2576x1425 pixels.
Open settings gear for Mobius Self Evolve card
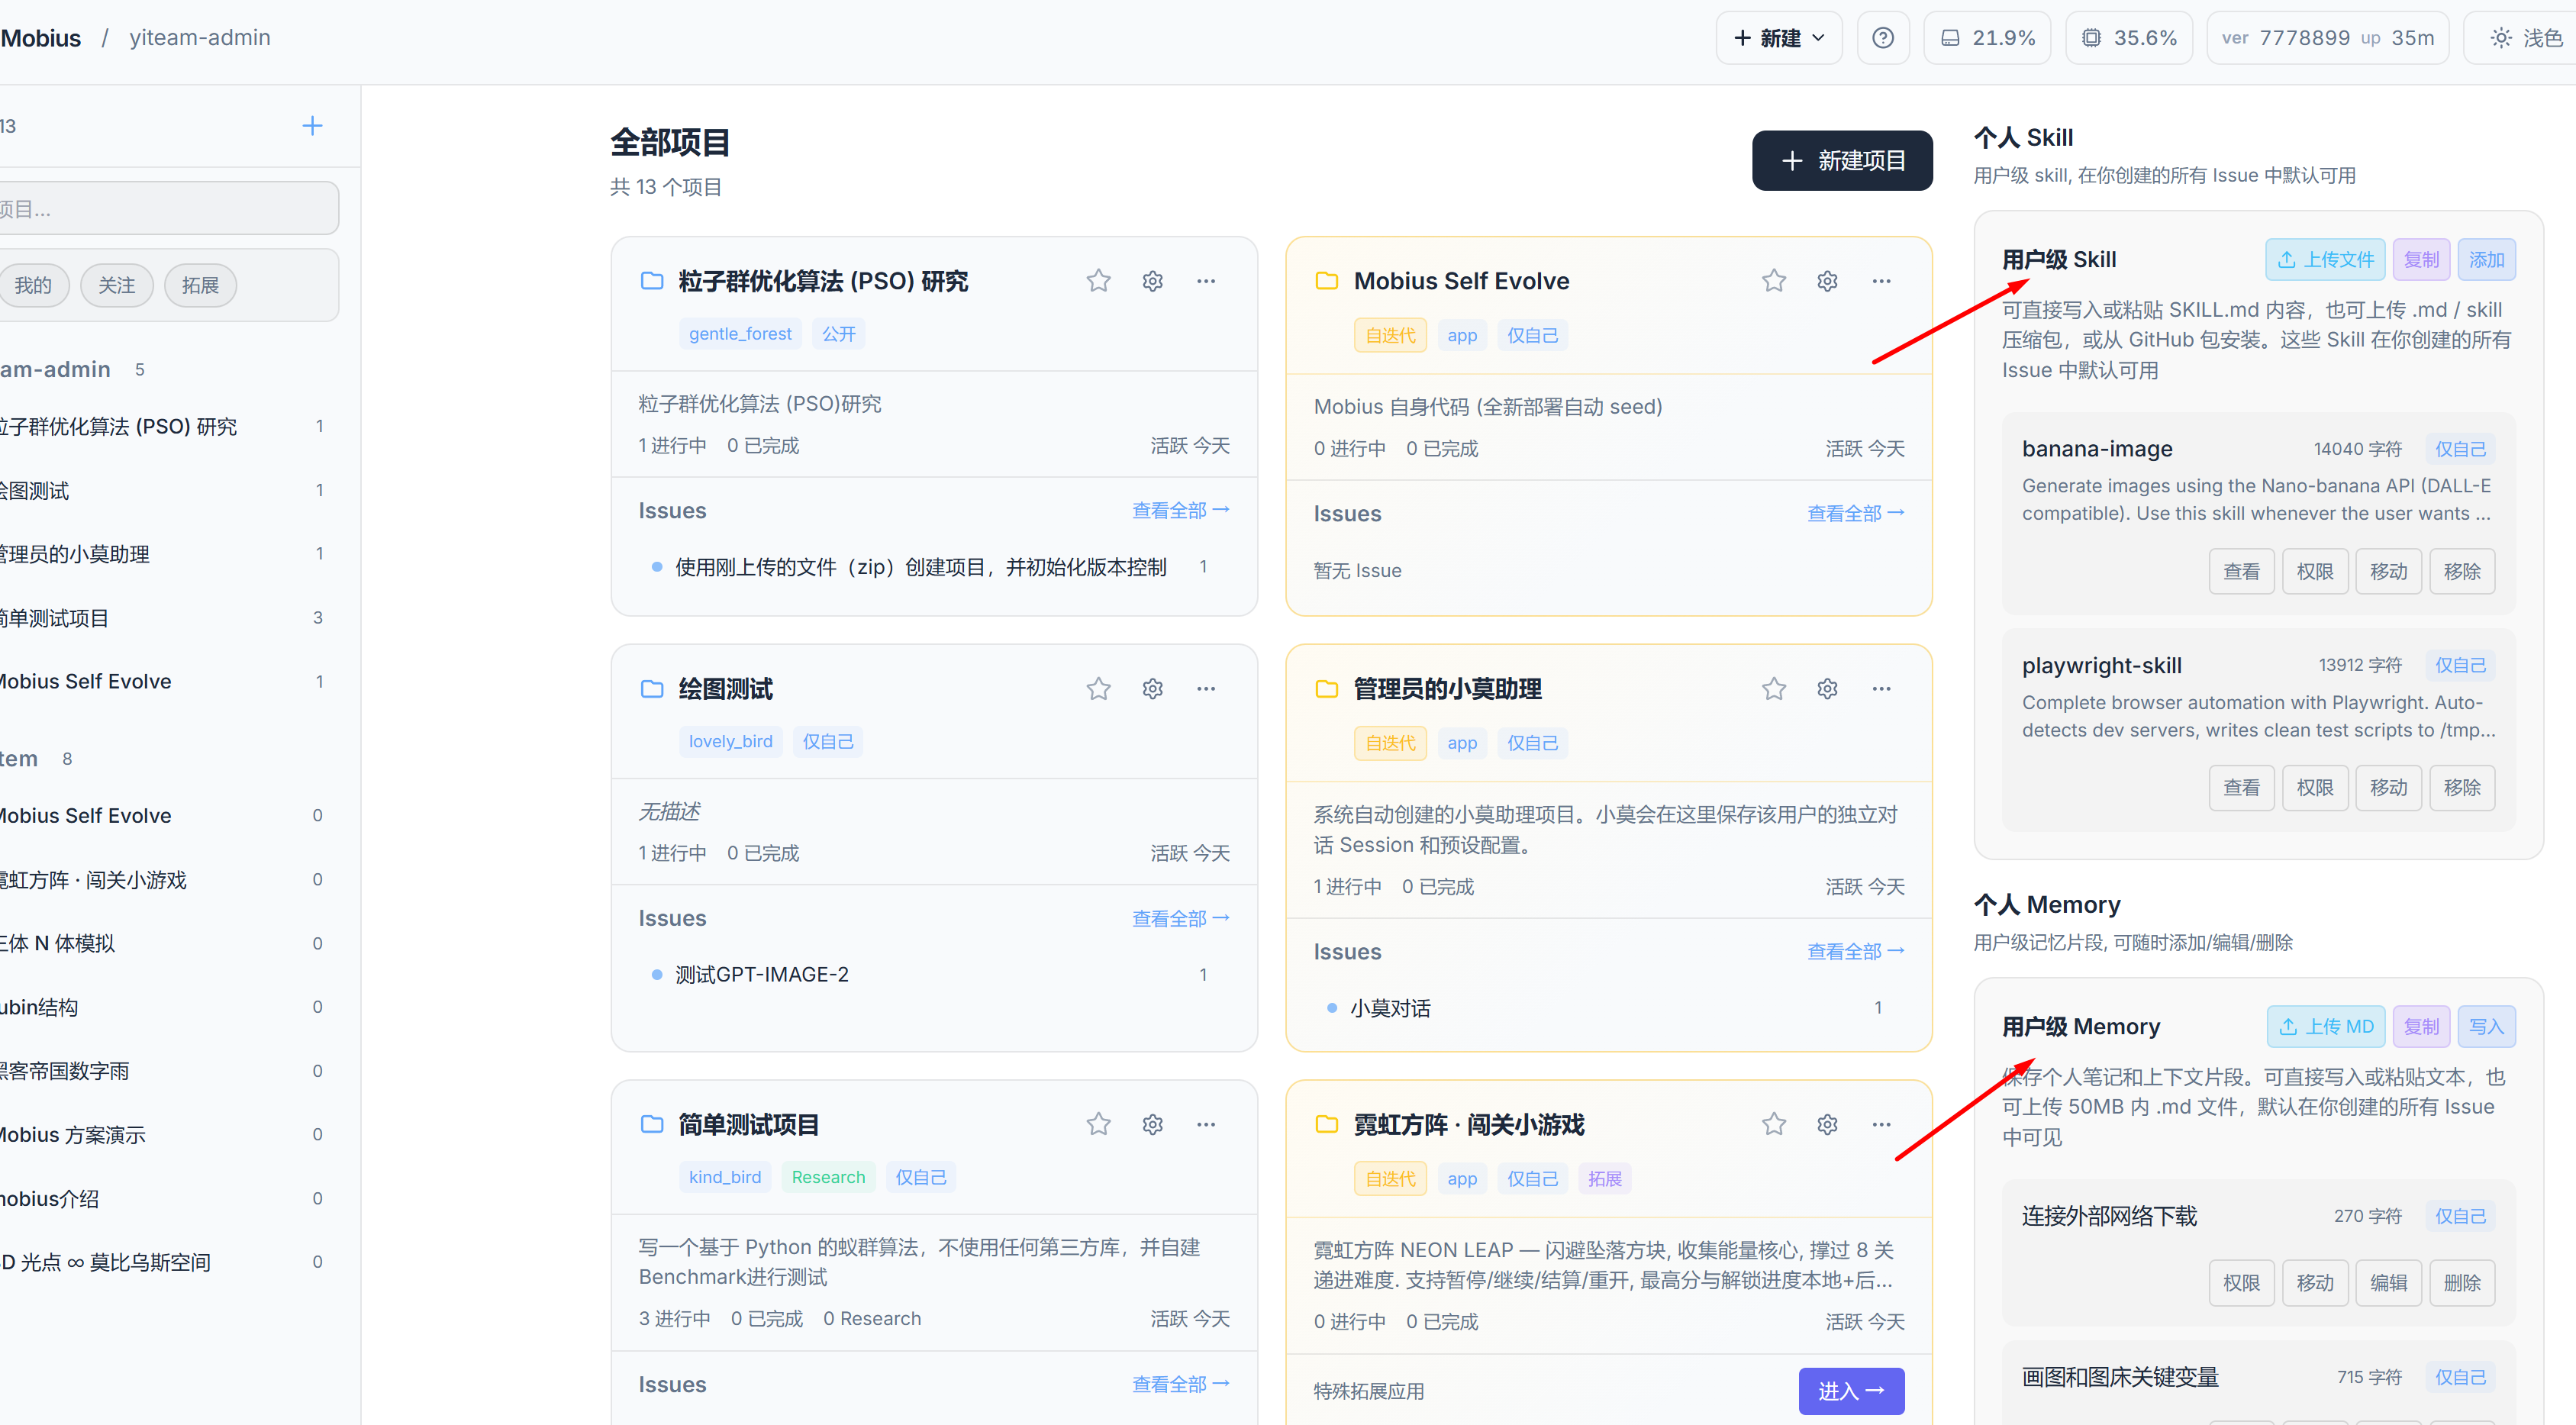click(x=1827, y=281)
